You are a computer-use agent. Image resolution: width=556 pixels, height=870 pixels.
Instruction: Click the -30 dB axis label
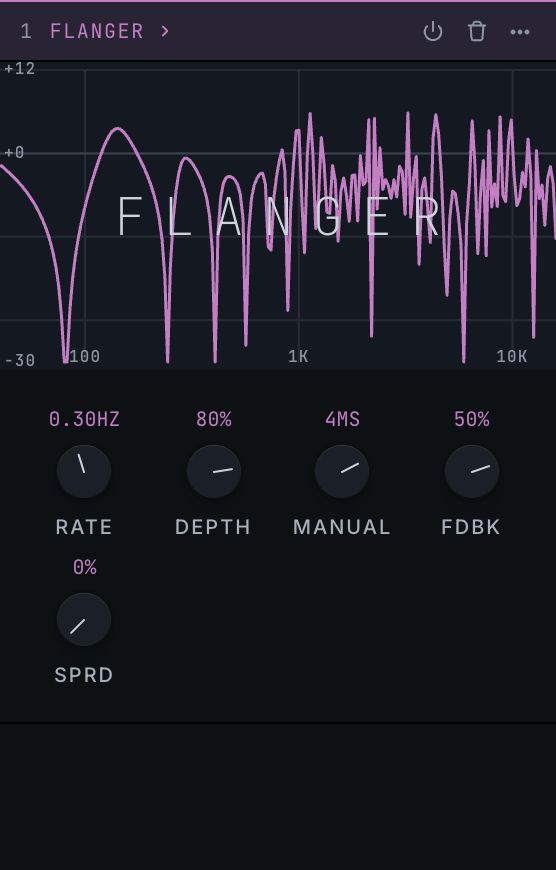[x=19, y=361]
